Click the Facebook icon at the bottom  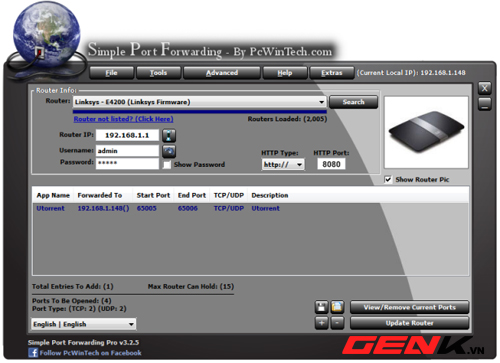pos(33,353)
